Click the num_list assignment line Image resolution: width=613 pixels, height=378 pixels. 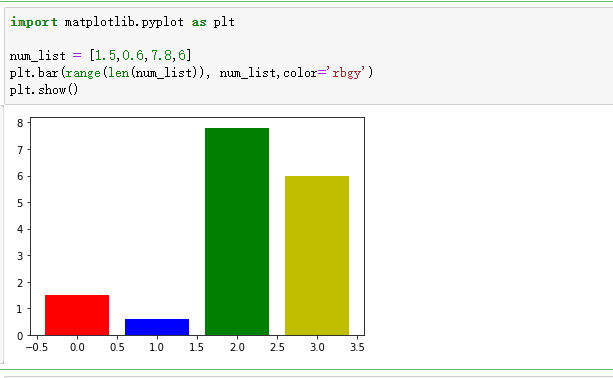pyautogui.click(x=100, y=56)
